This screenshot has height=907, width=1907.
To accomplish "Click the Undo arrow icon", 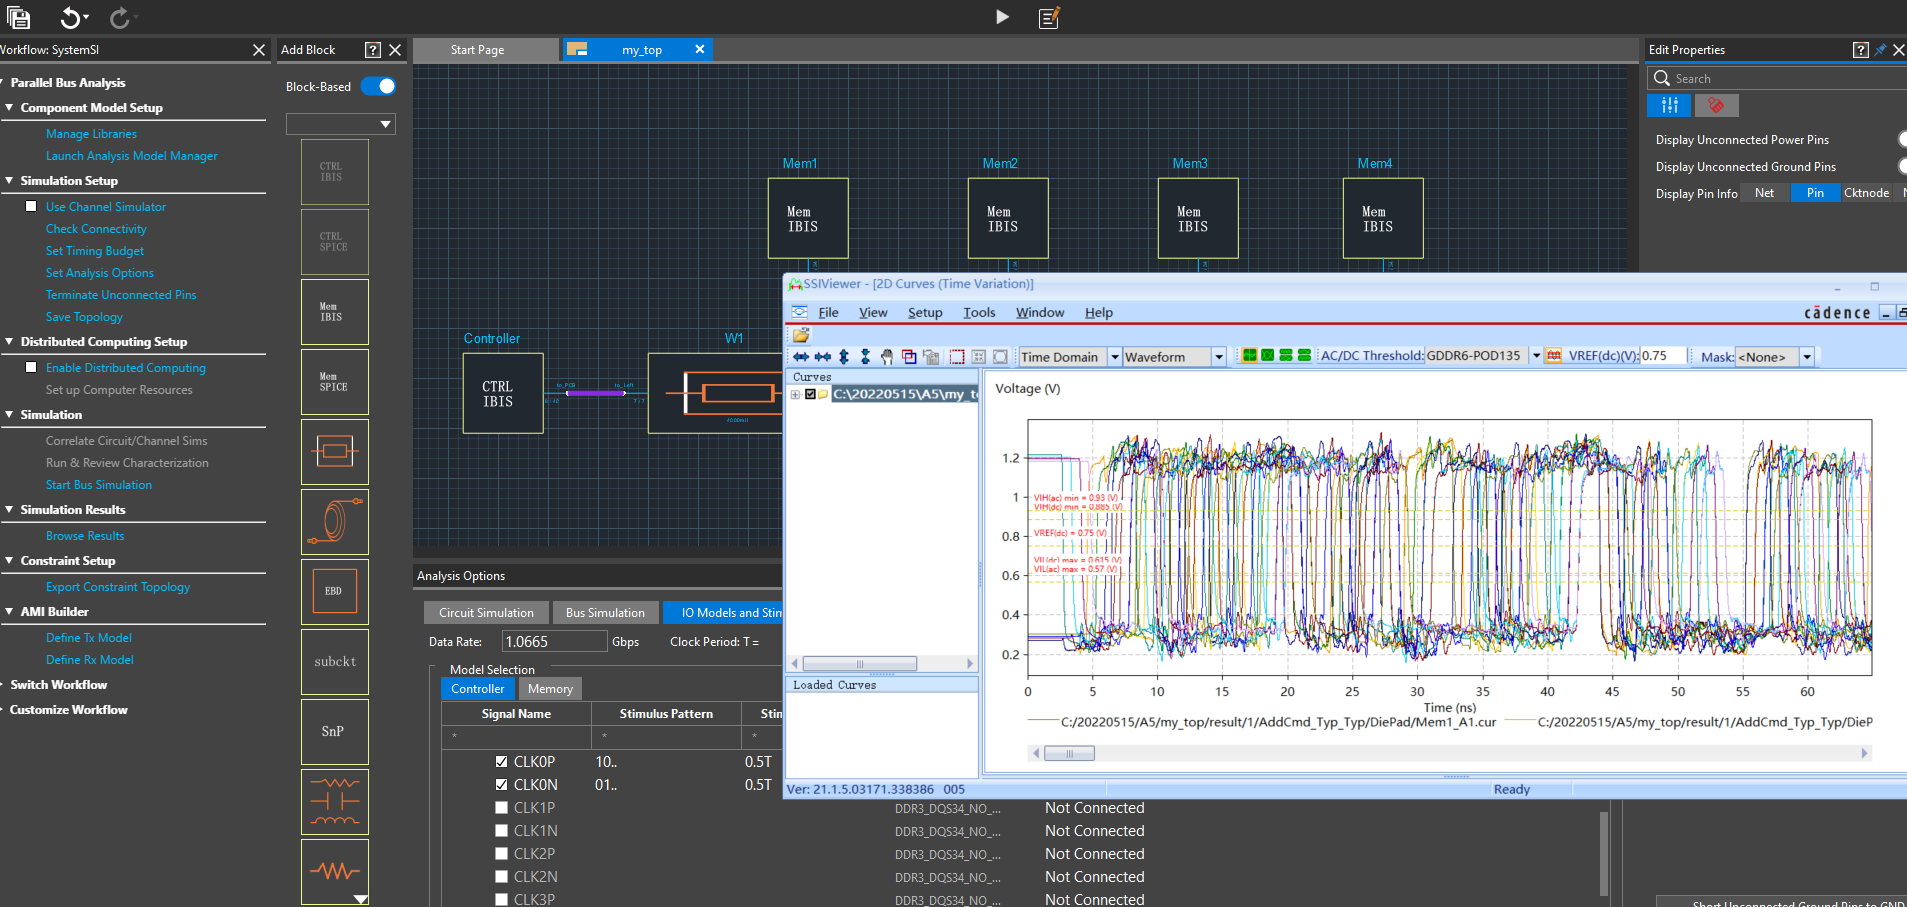I will tap(70, 17).
